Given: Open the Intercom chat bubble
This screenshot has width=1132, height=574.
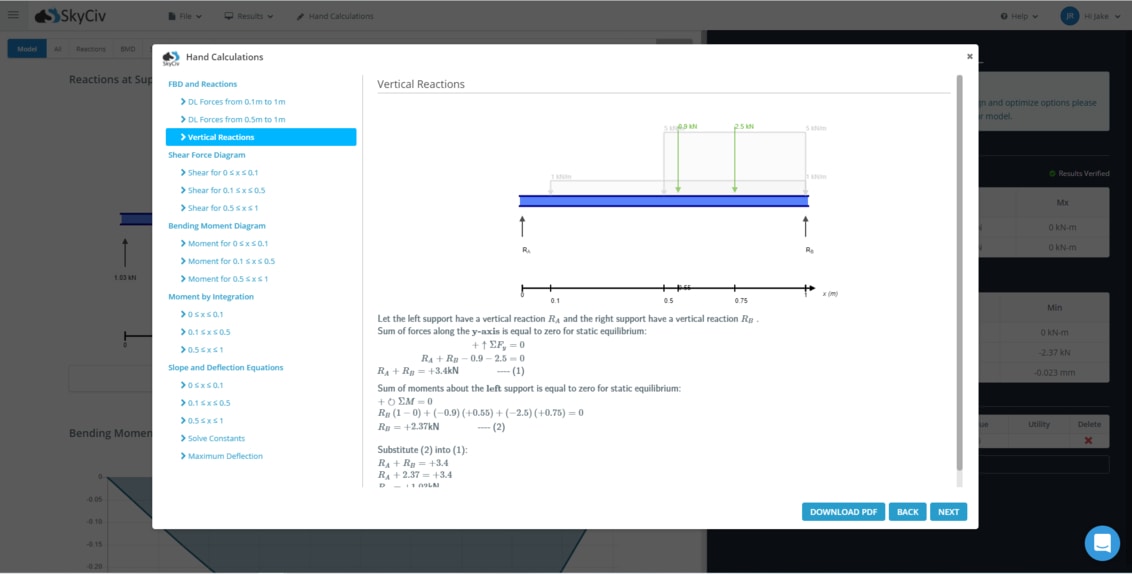Looking at the screenshot, I should click(1102, 543).
